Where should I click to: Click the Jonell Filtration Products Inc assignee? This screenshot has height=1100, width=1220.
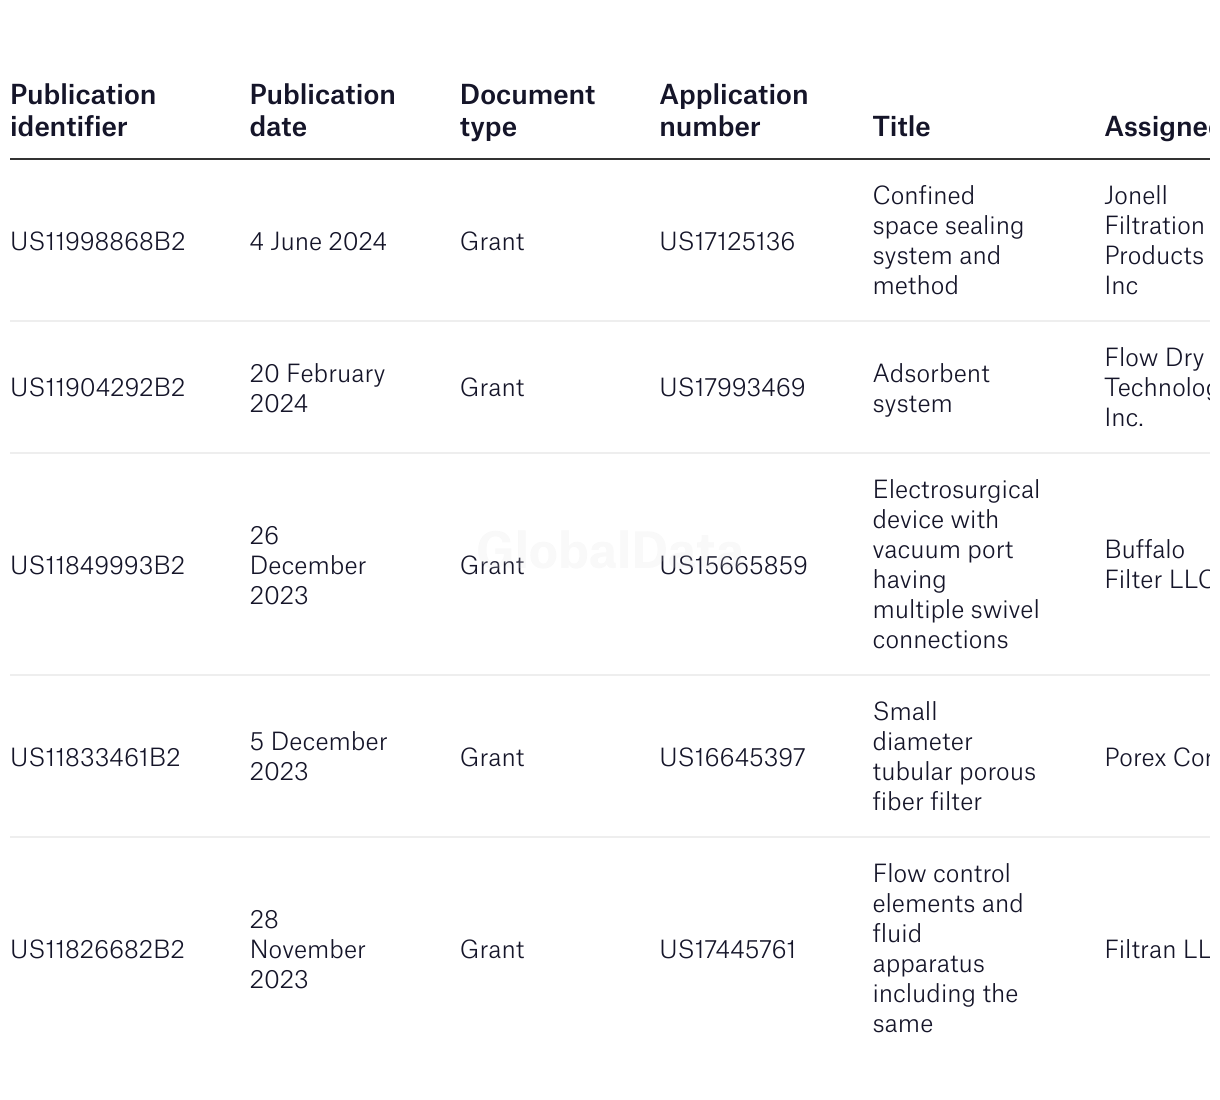click(1154, 241)
